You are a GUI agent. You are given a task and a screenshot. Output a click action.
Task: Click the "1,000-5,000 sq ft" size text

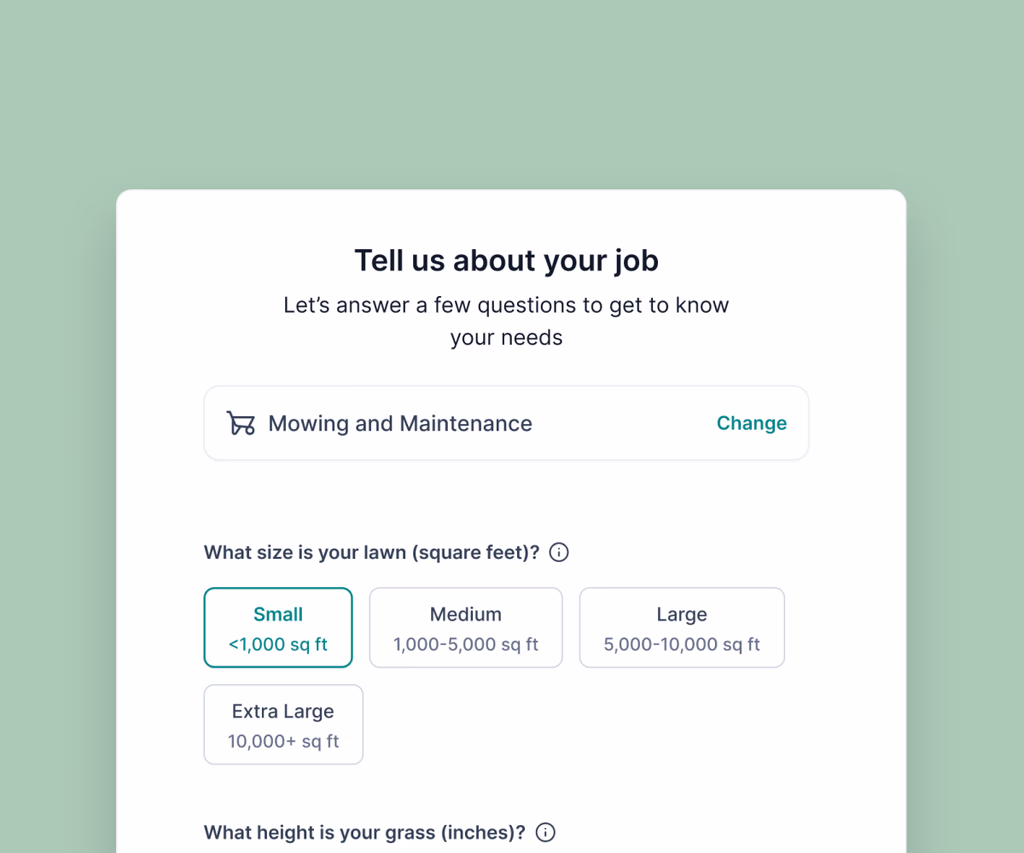pos(466,645)
